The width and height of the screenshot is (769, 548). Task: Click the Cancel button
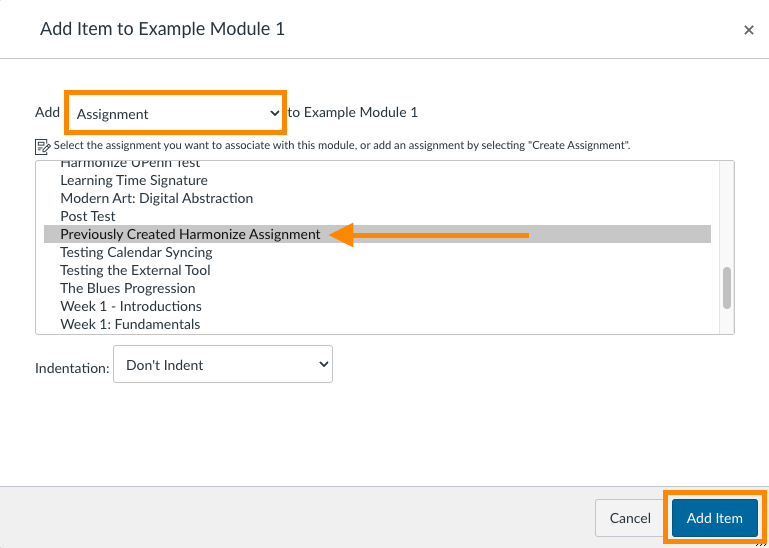pos(630,518)
